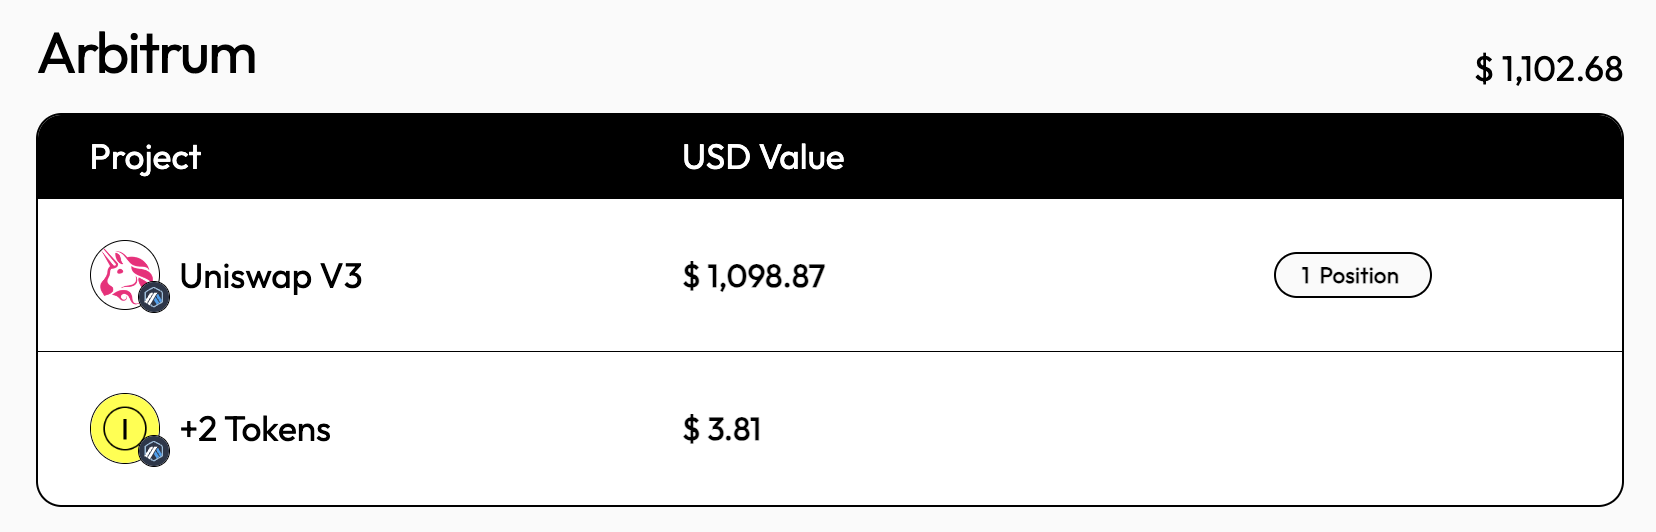Click the $ 1,098.87 value
Viewport: 1656px width, 532px height.
point(754,276)
